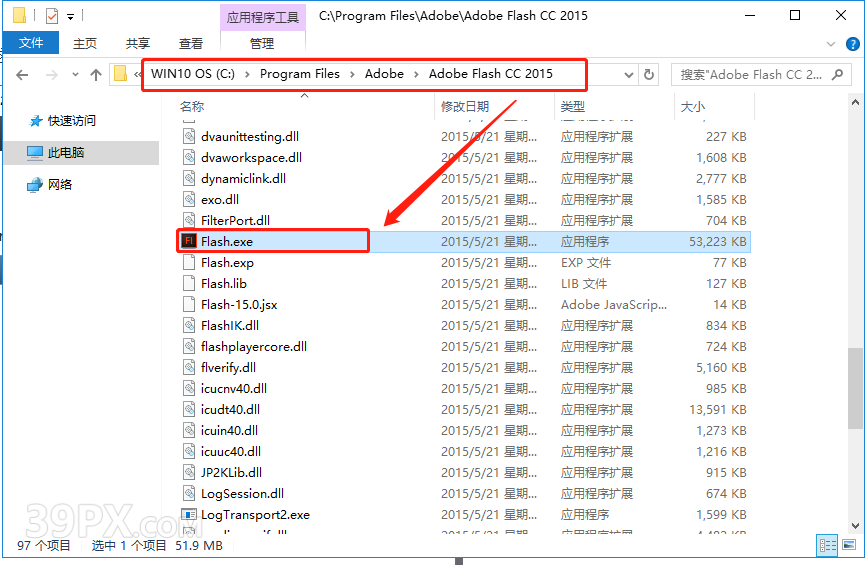Sort by the 类型 column header
This screenshot has height=565, width=866.
pos(573,107)
